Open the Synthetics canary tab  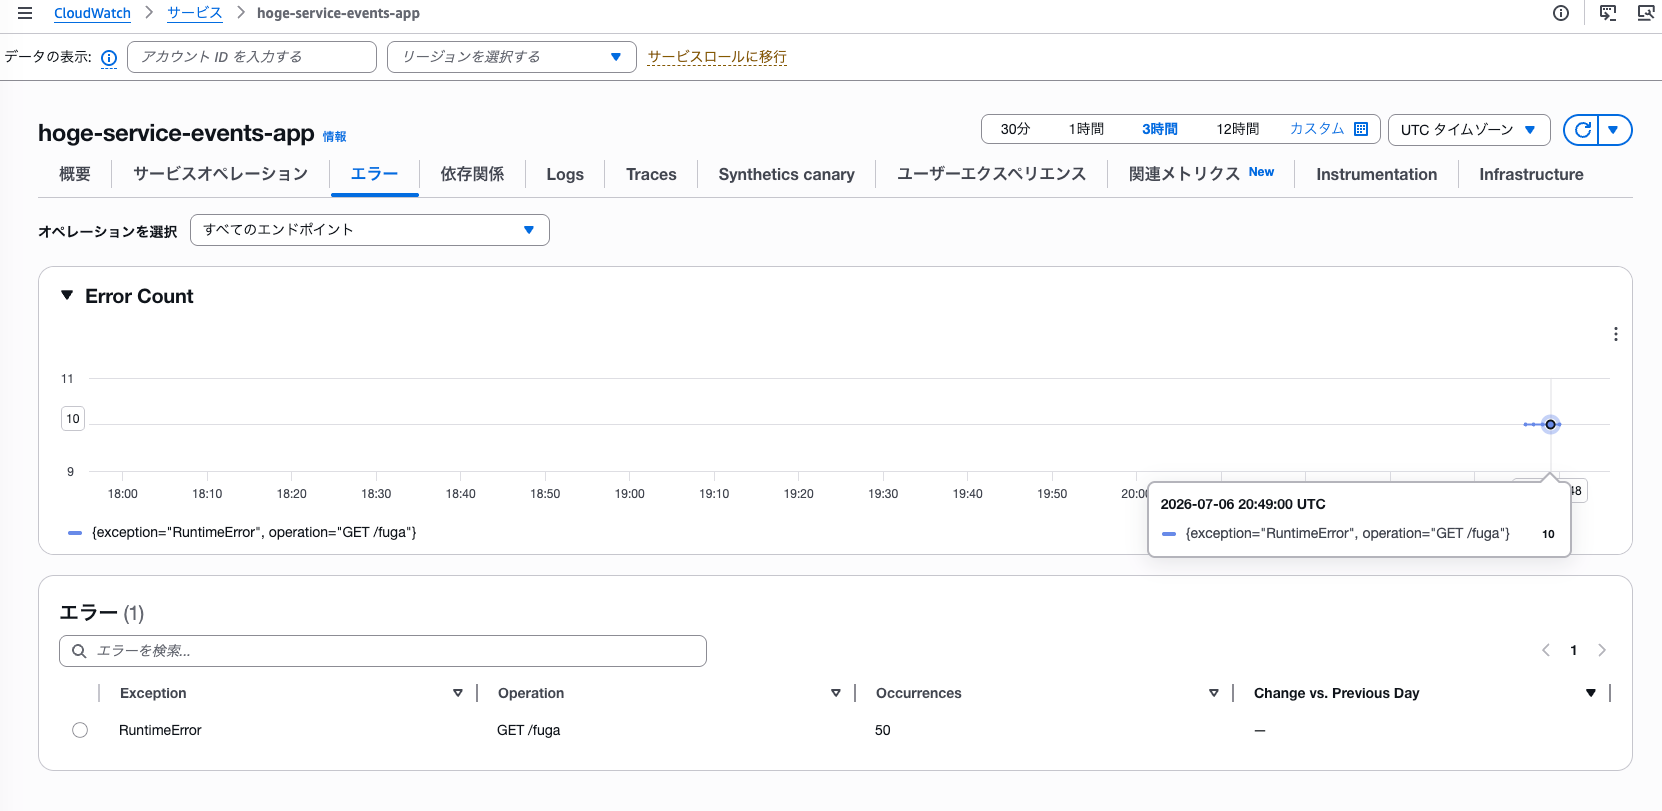tap(786, 174)
